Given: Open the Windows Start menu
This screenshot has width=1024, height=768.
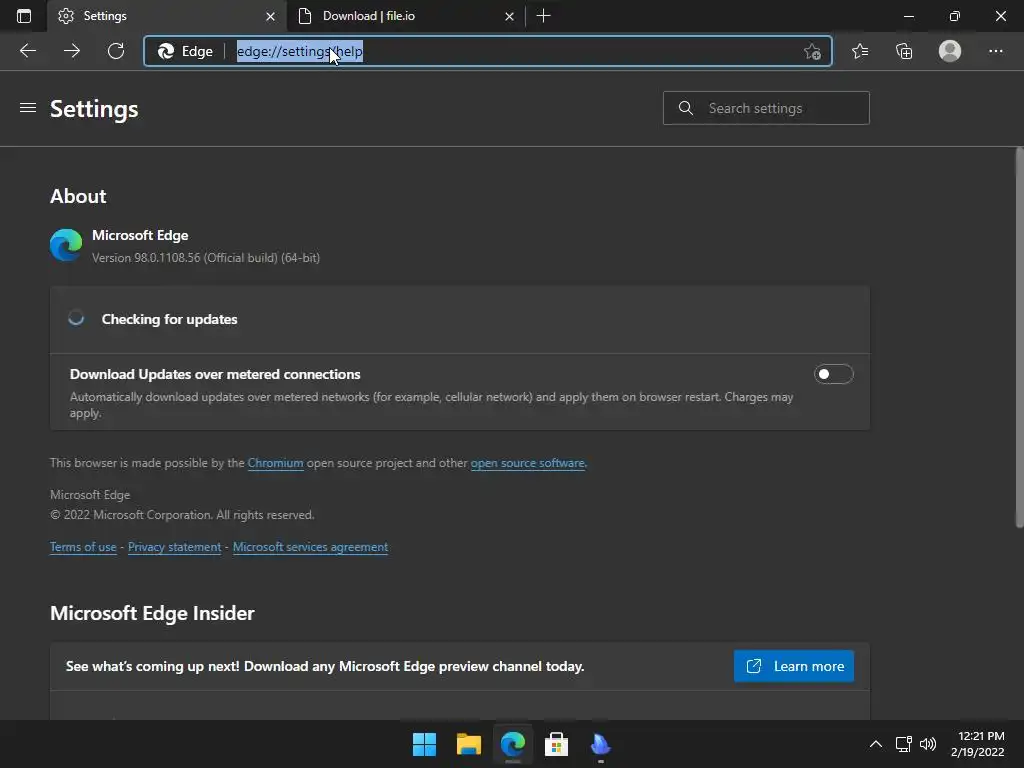Looking at the screenshot, I should click(x=424, y=744).
